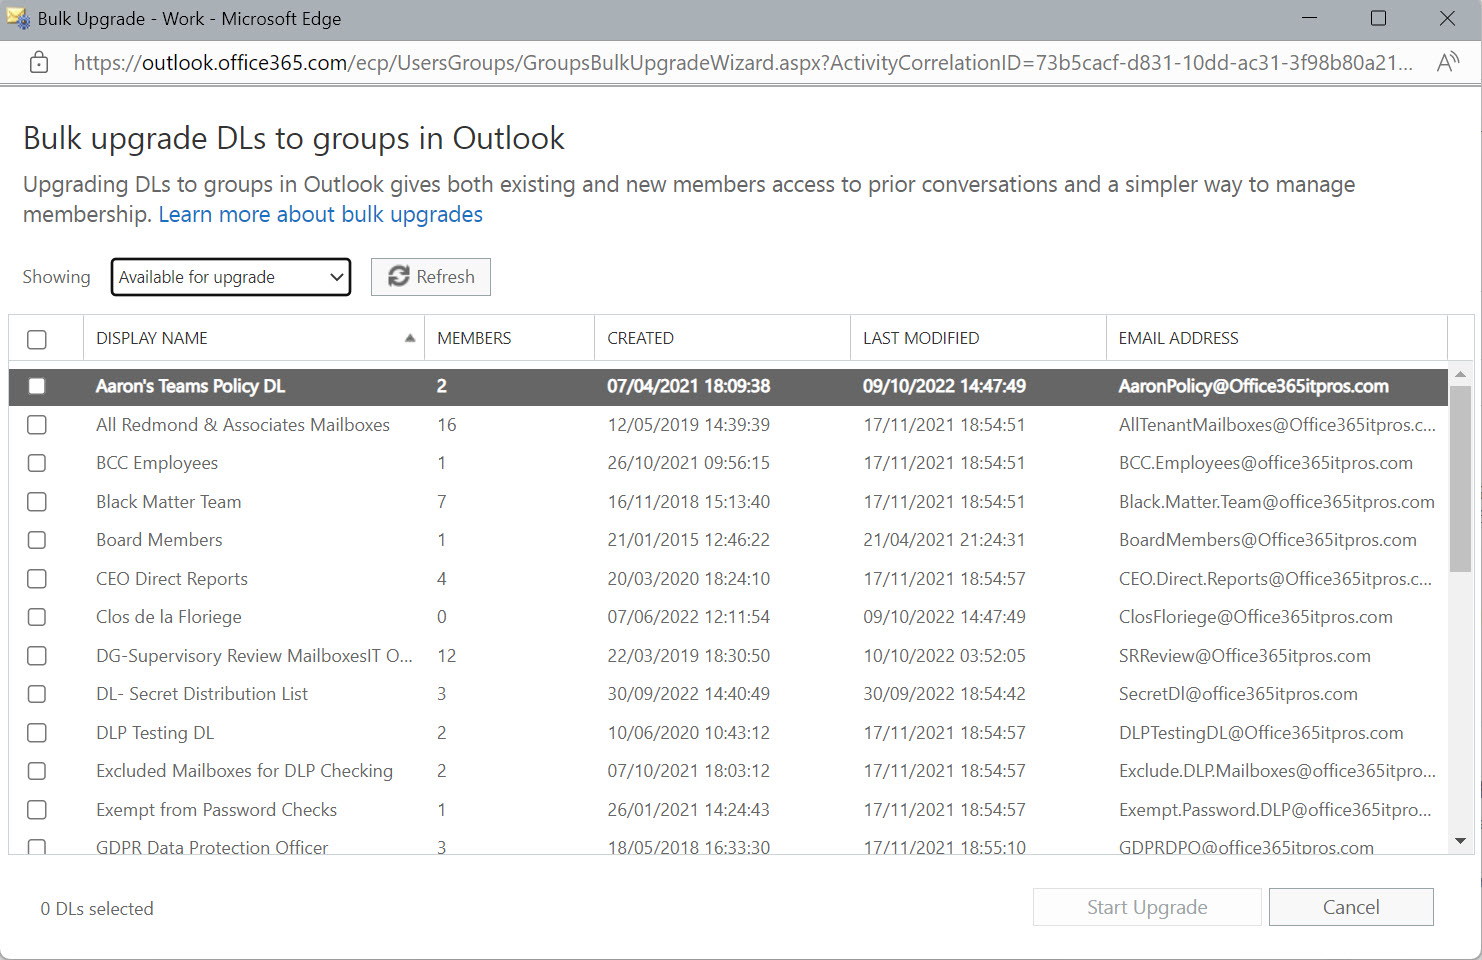
Task: Select the Black Matter Team checkbox
Action: 37,502
